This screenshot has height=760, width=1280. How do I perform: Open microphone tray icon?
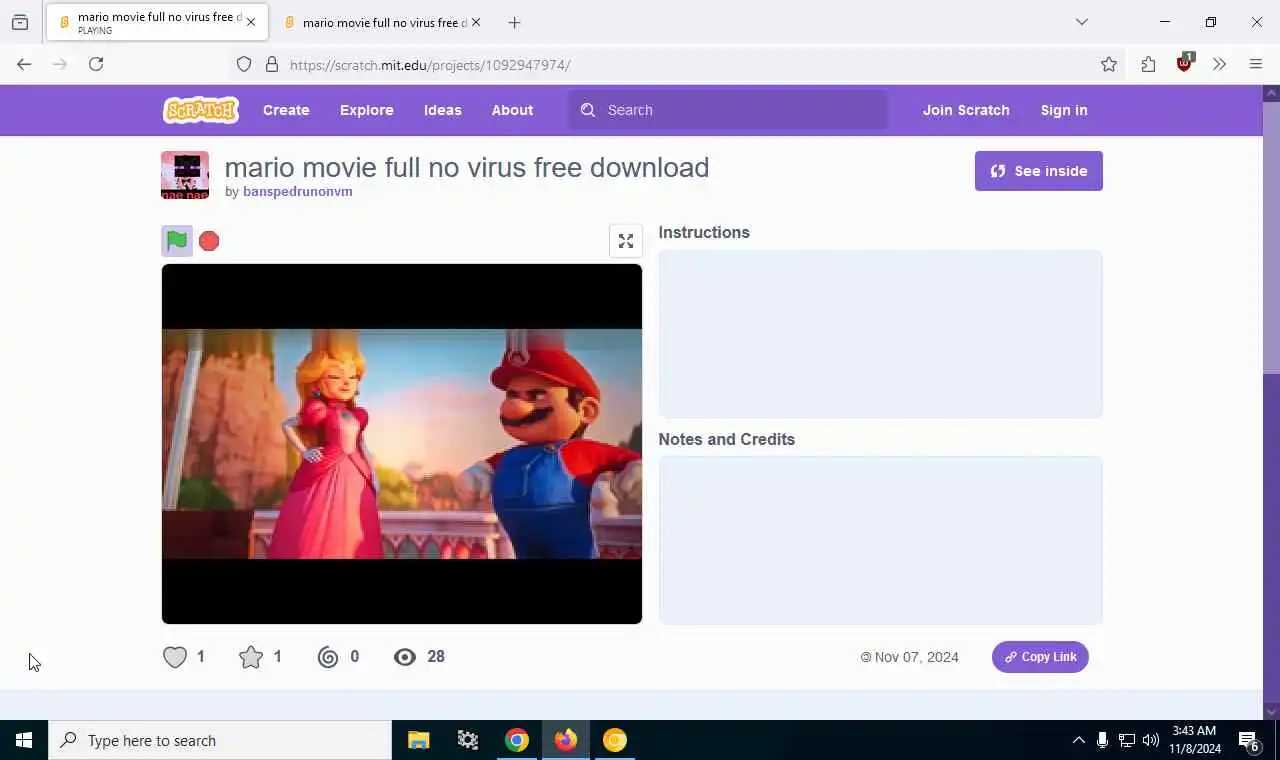[x=1102, y=740]
